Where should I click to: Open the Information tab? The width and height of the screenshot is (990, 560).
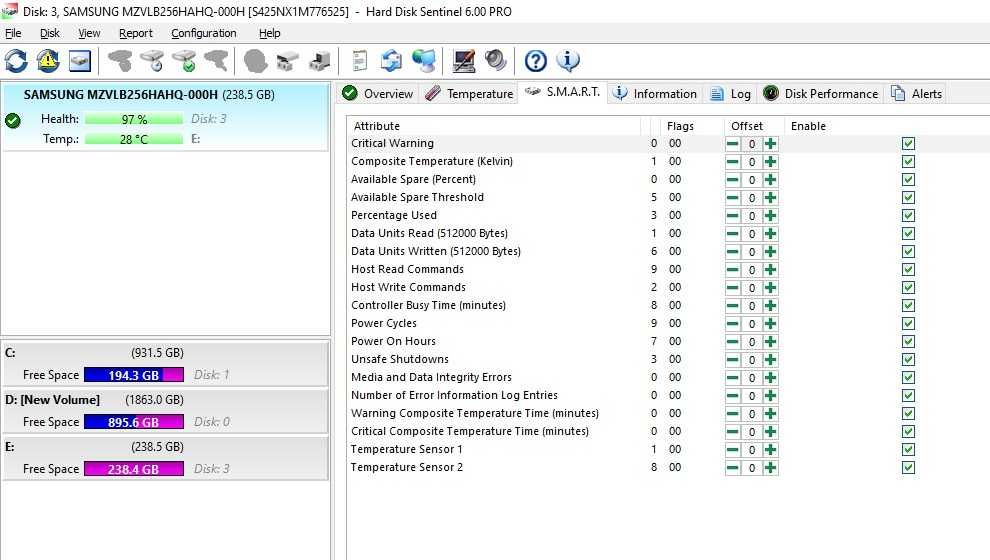pyautogui.click(x=655, y=93)
